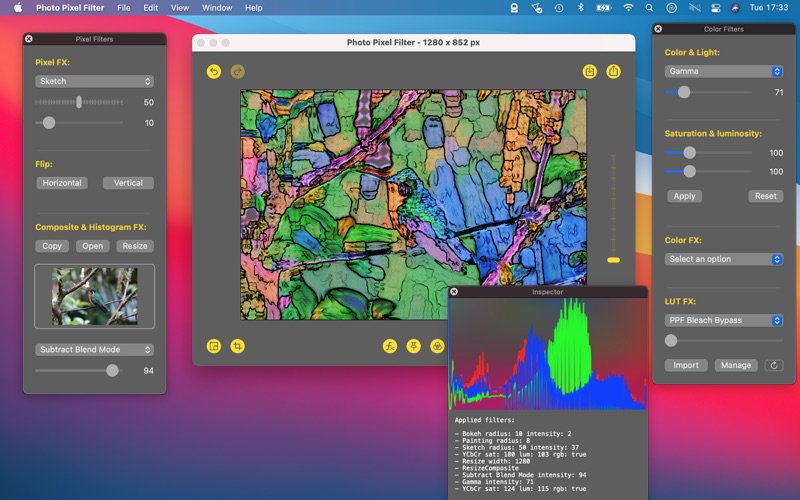
Task: Open the fx pixel filters icon
Action: coord(390,346)
